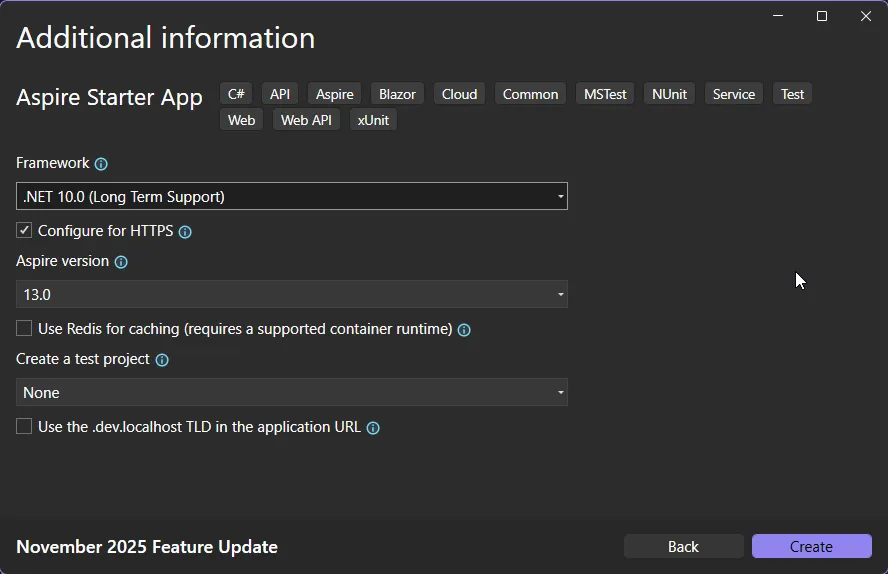The height and width of the screenshot is (574, 888).
Task: Enable the .dev.localhost TLD checkbox
Action: [24, 427]
